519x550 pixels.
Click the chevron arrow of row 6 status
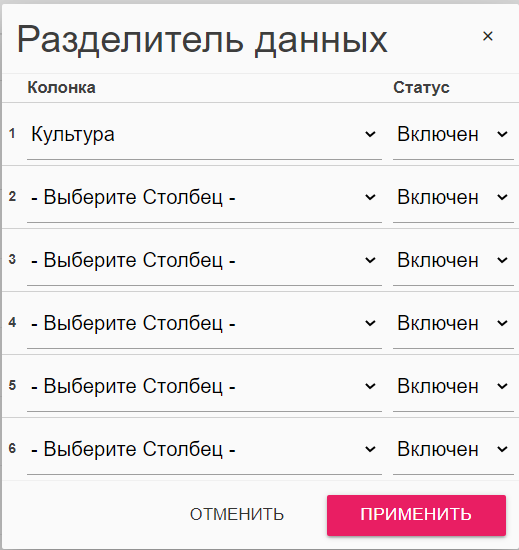[502, 449]
